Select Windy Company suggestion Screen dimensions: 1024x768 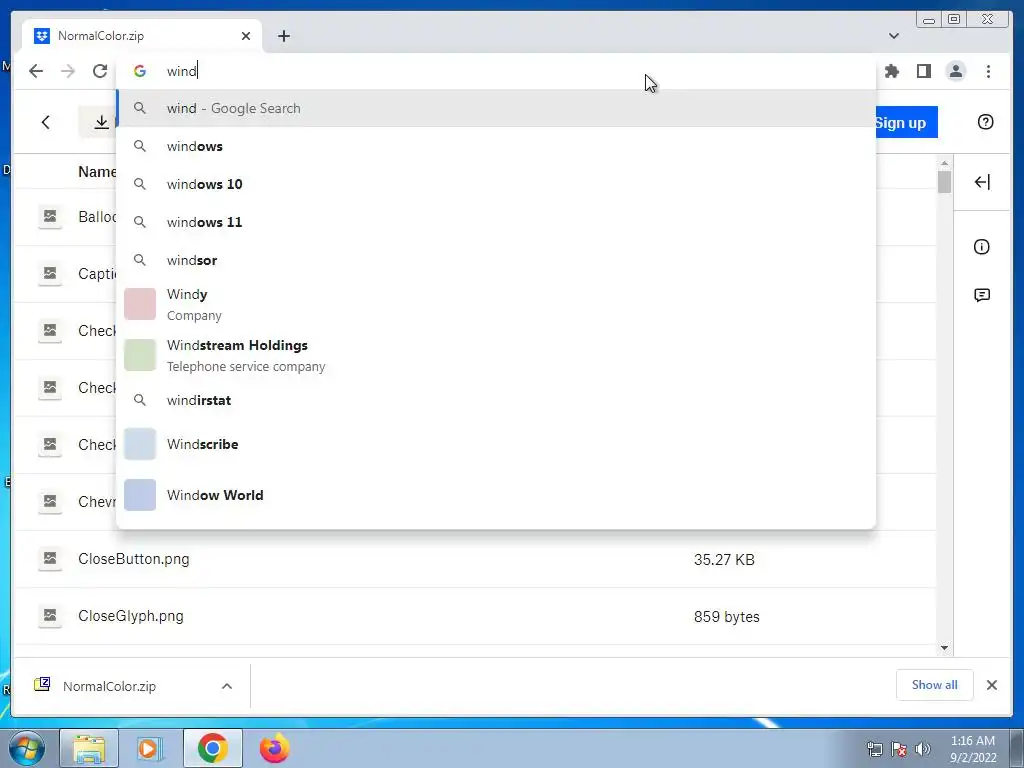(496, 304)
